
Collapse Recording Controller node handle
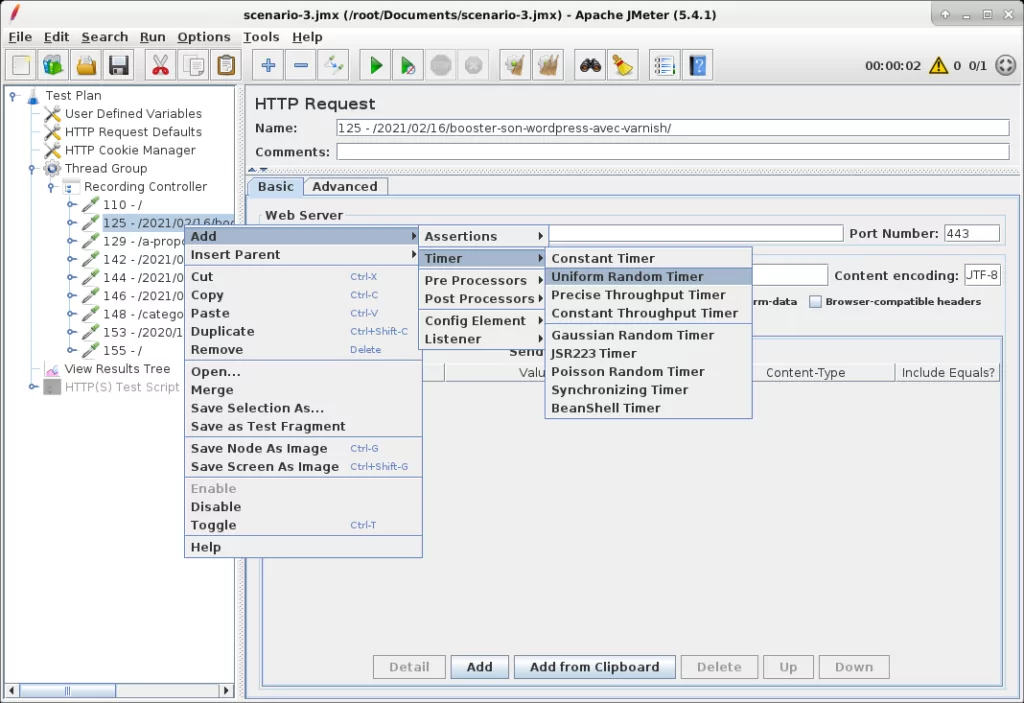coord(51,187)
